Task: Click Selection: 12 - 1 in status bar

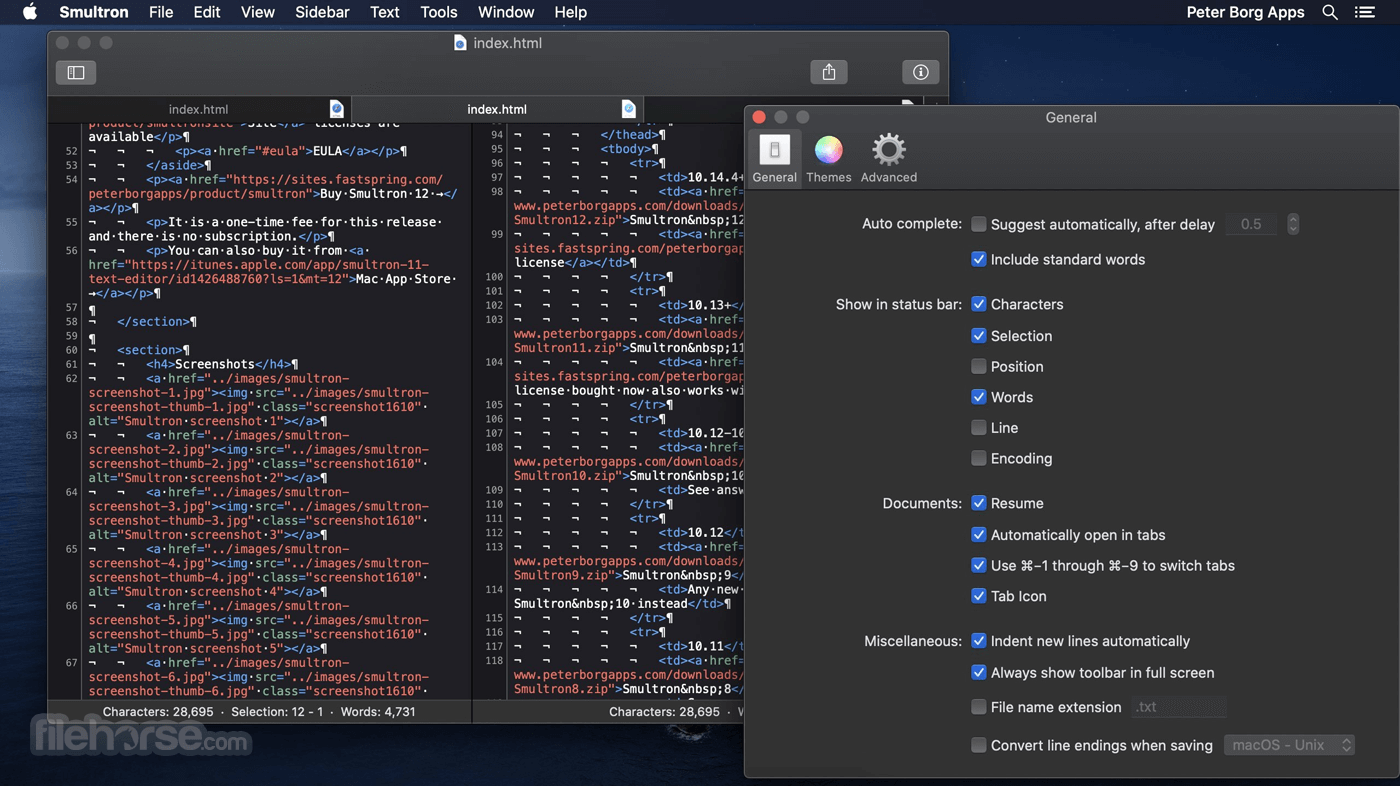Action: coord(277,712)
